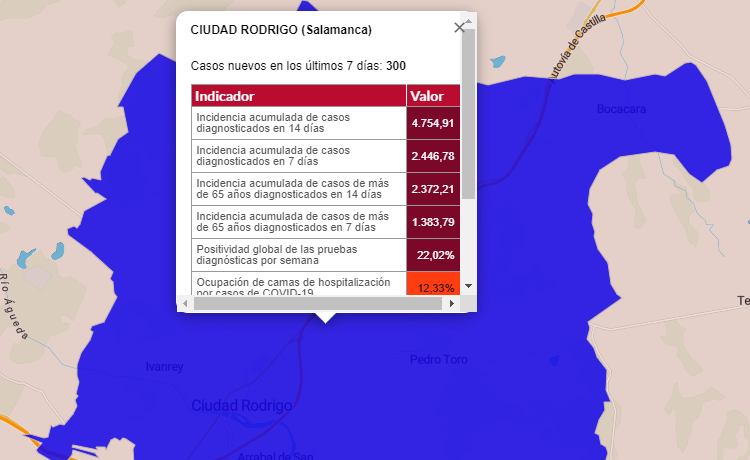750x460 pixels.
Task: Click the popup vertical scrollbar down arrow
Action: click(x=469, y=286)
